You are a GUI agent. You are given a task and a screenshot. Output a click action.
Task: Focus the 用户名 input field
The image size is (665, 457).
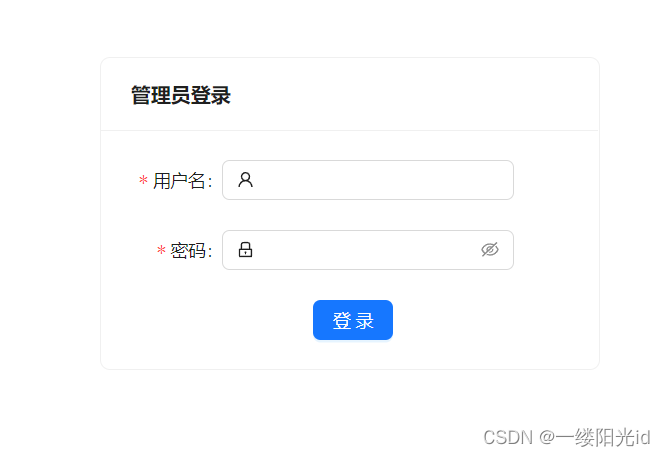click(x=368, y=180)
